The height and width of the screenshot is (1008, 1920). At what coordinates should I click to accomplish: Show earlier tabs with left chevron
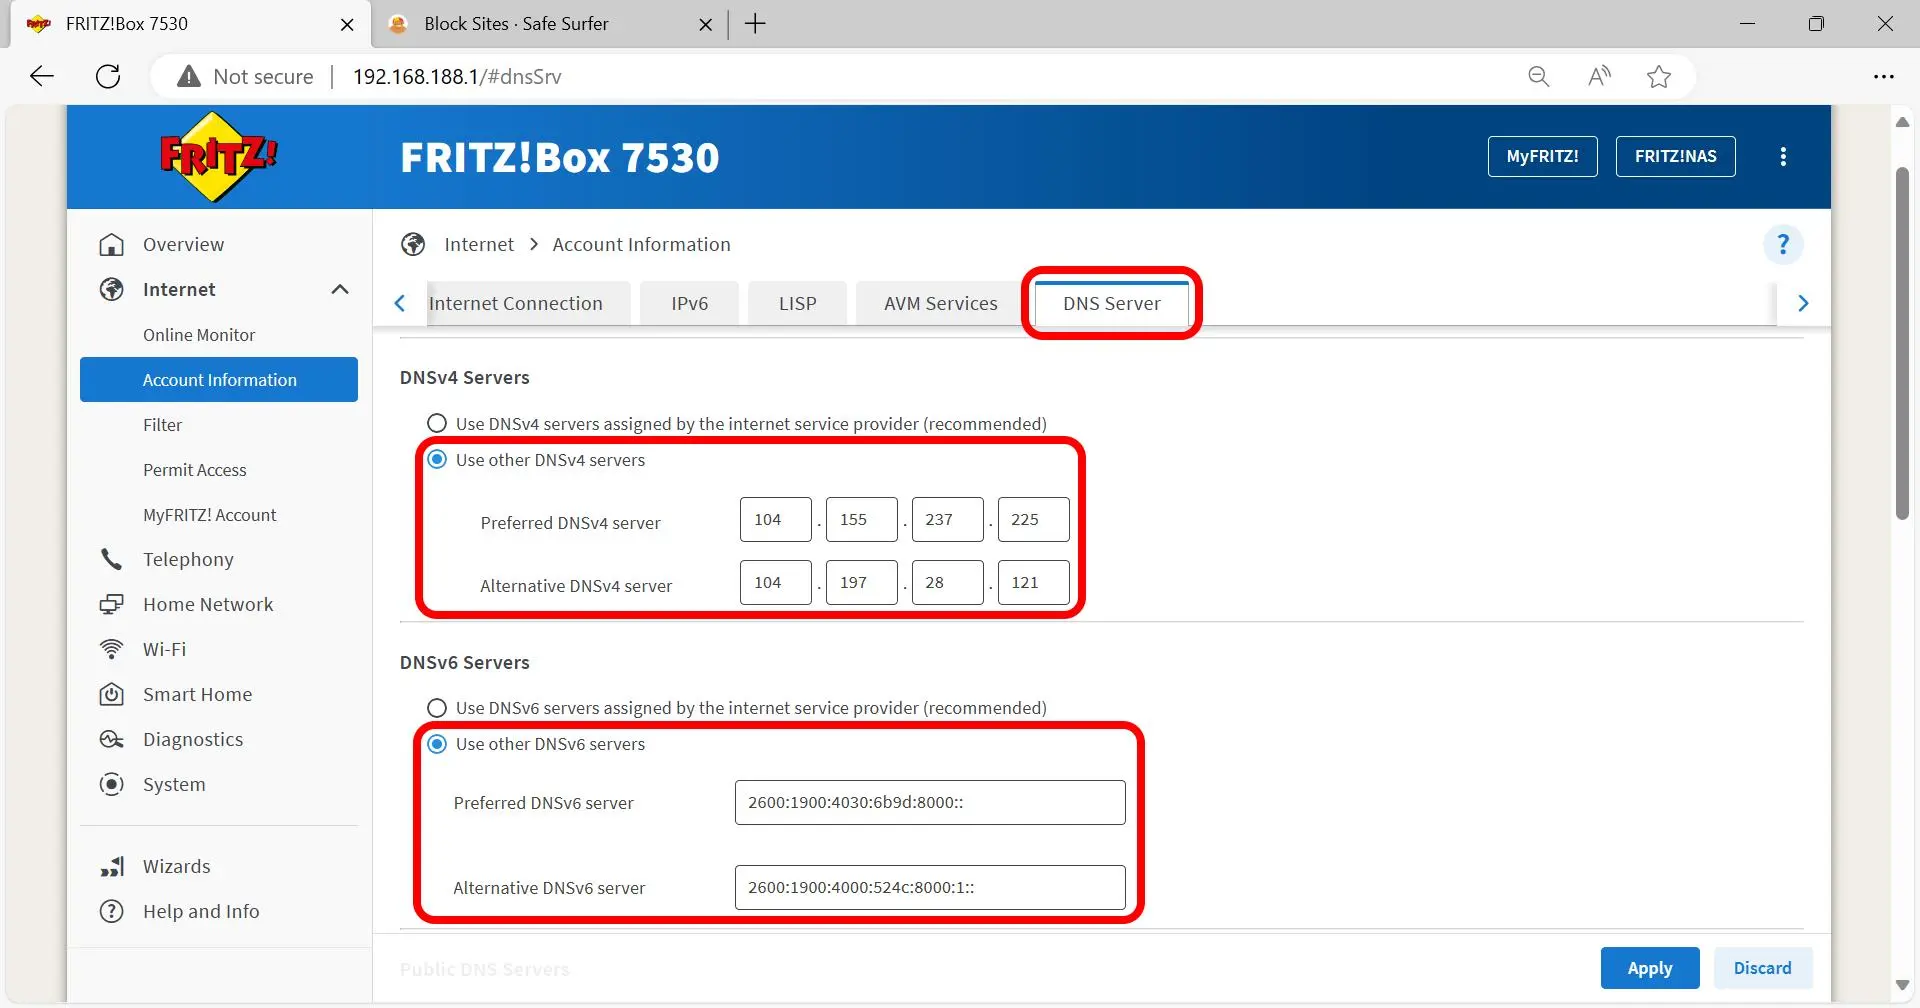[x=400, y=304]
